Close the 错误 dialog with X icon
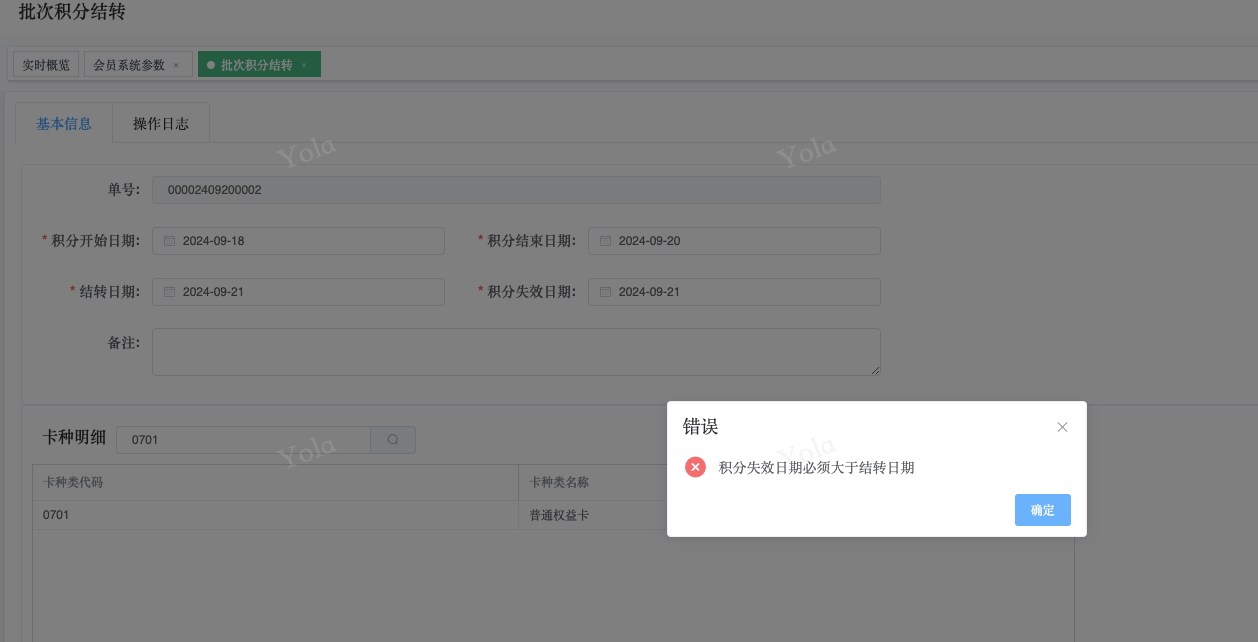 tap(1062, 427)
